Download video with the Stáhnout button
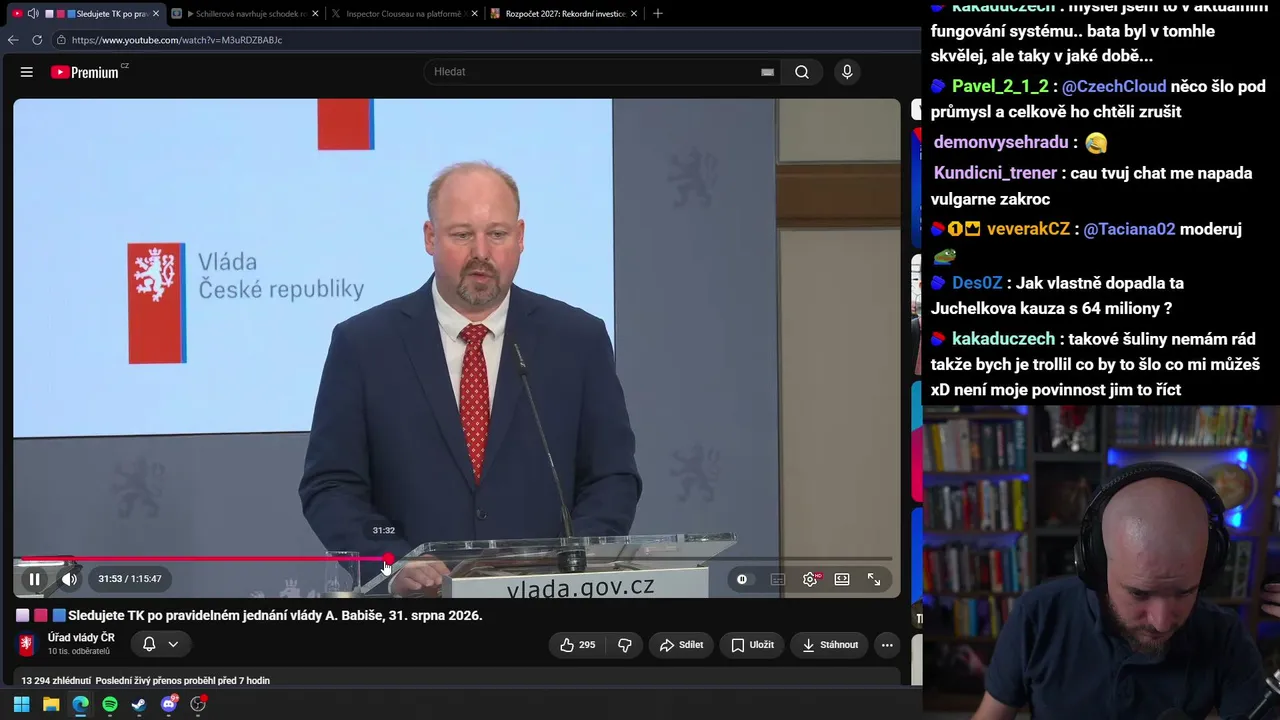Image resolution: width=1280 pixels, height=720 pixels. pyautogui.click(x=830, y=645)
